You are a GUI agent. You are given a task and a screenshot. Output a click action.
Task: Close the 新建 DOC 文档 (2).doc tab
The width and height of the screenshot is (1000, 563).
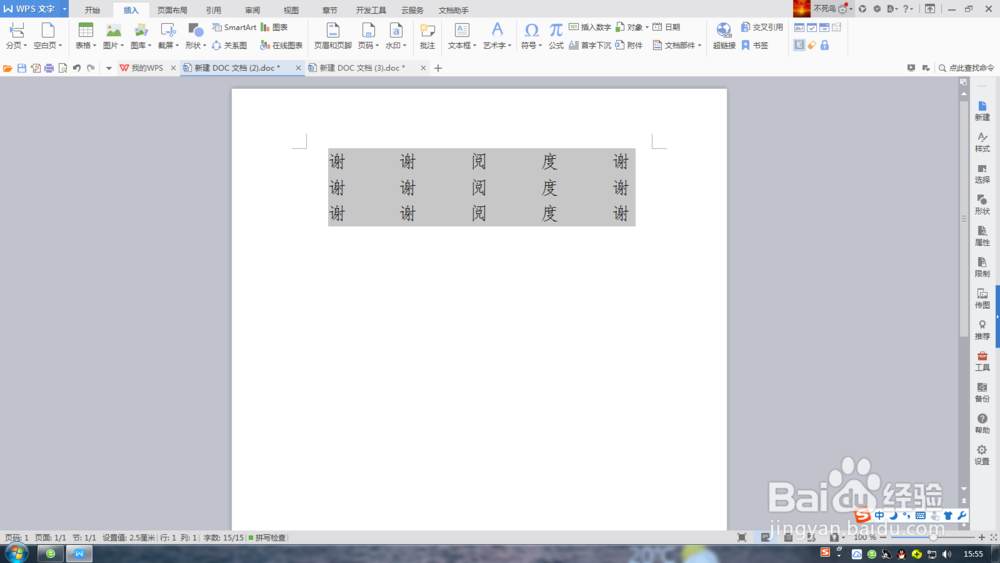pyautogui.click(x=298, y=68)
